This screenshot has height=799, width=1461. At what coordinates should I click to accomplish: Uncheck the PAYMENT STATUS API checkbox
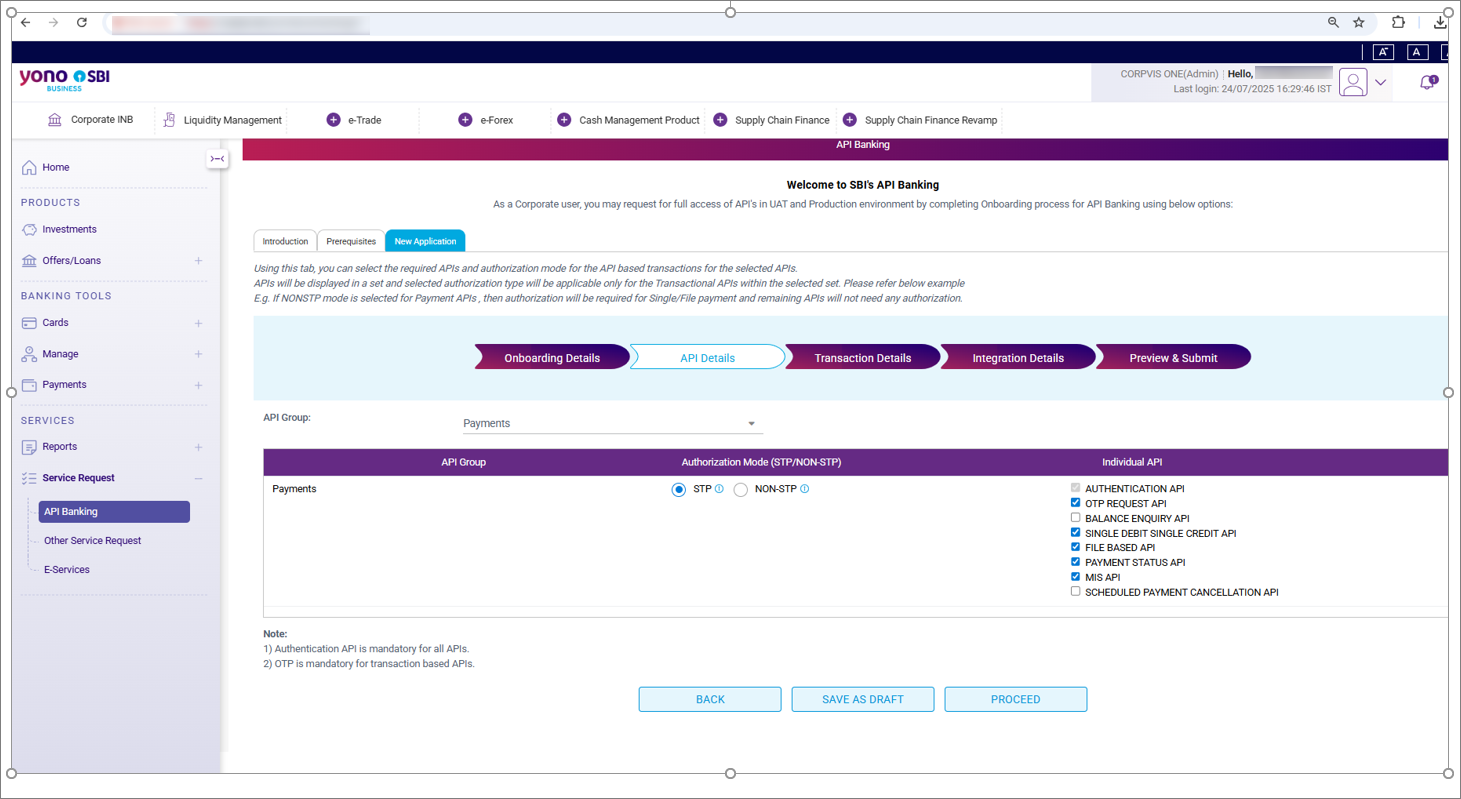(x=1076, y=562)
